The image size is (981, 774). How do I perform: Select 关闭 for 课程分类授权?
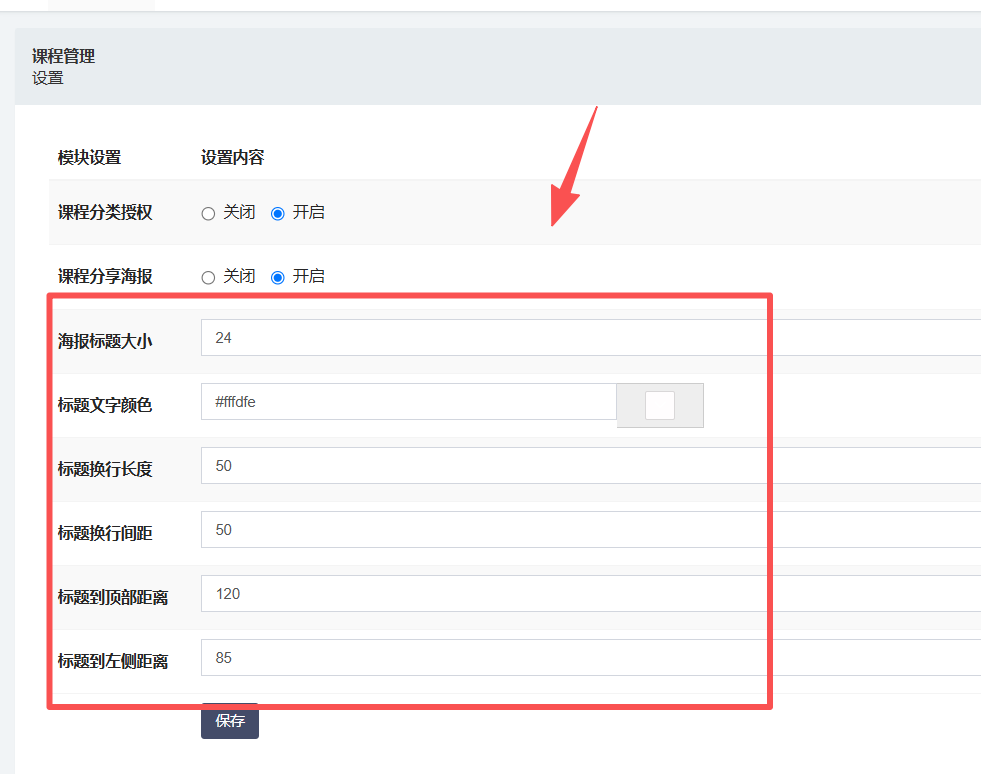tap(208, 213)
